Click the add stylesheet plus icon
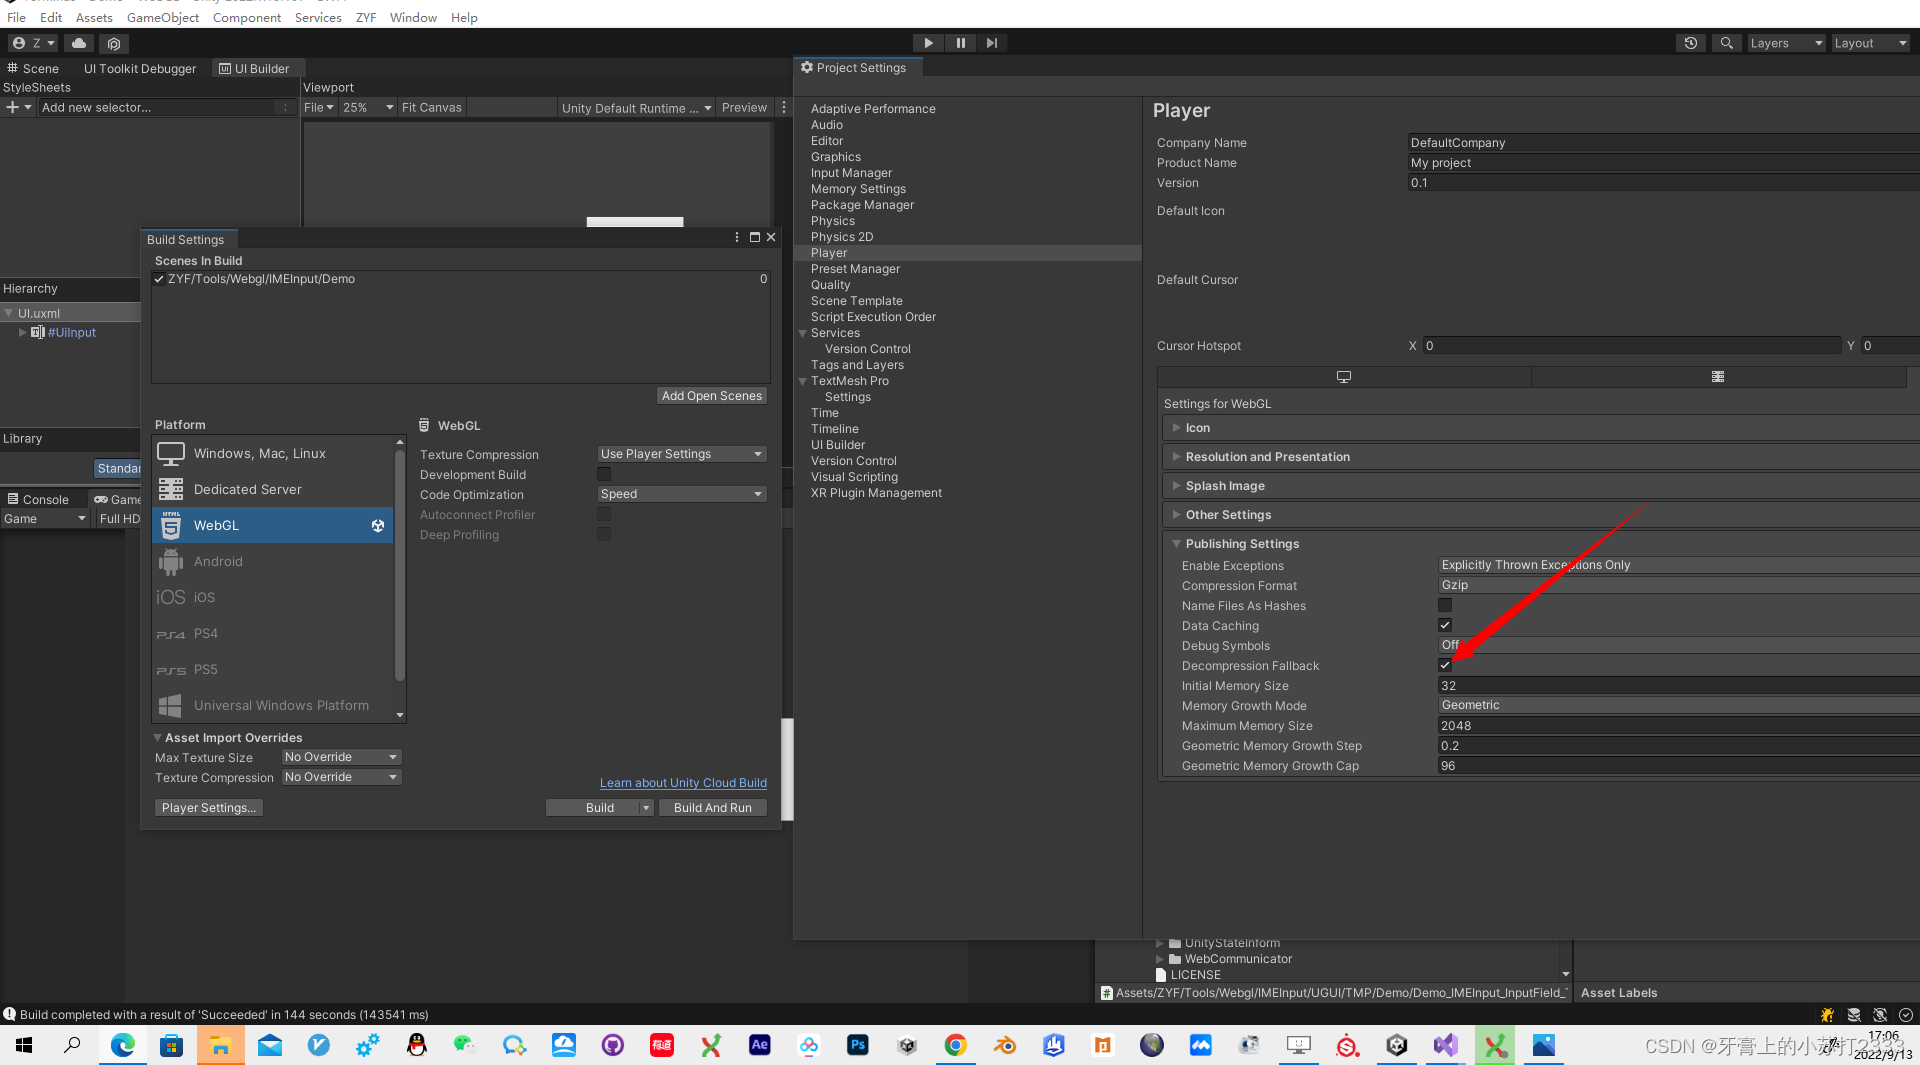Screen dimensions: 1920x1065 click(12, 107)
